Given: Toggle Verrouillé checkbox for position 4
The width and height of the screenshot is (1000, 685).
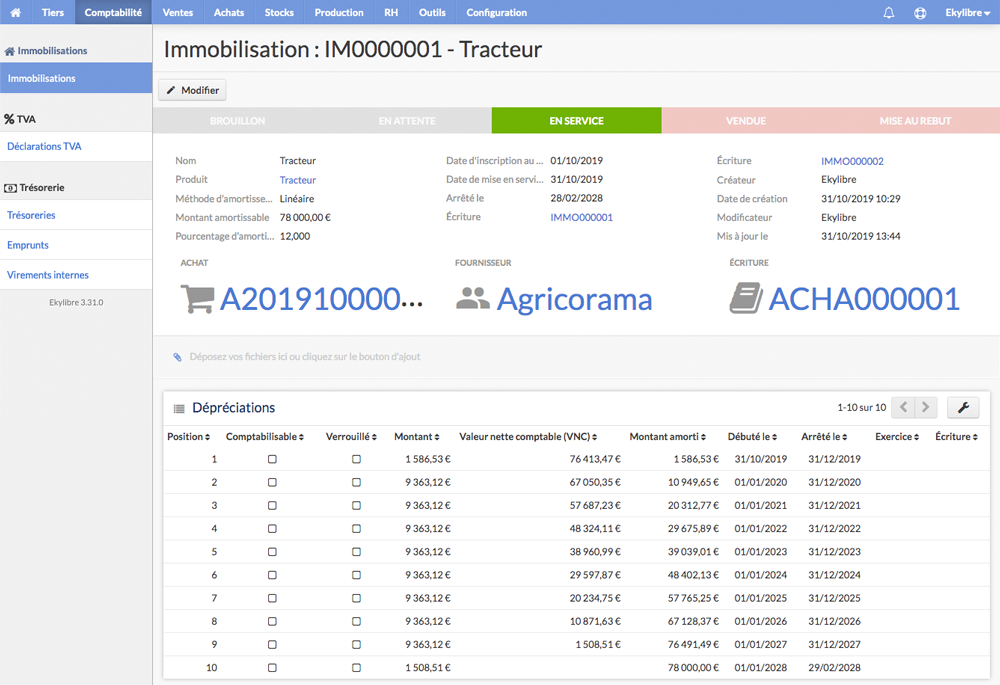Looking at the screenshot, I should click(x=357, y=529).
